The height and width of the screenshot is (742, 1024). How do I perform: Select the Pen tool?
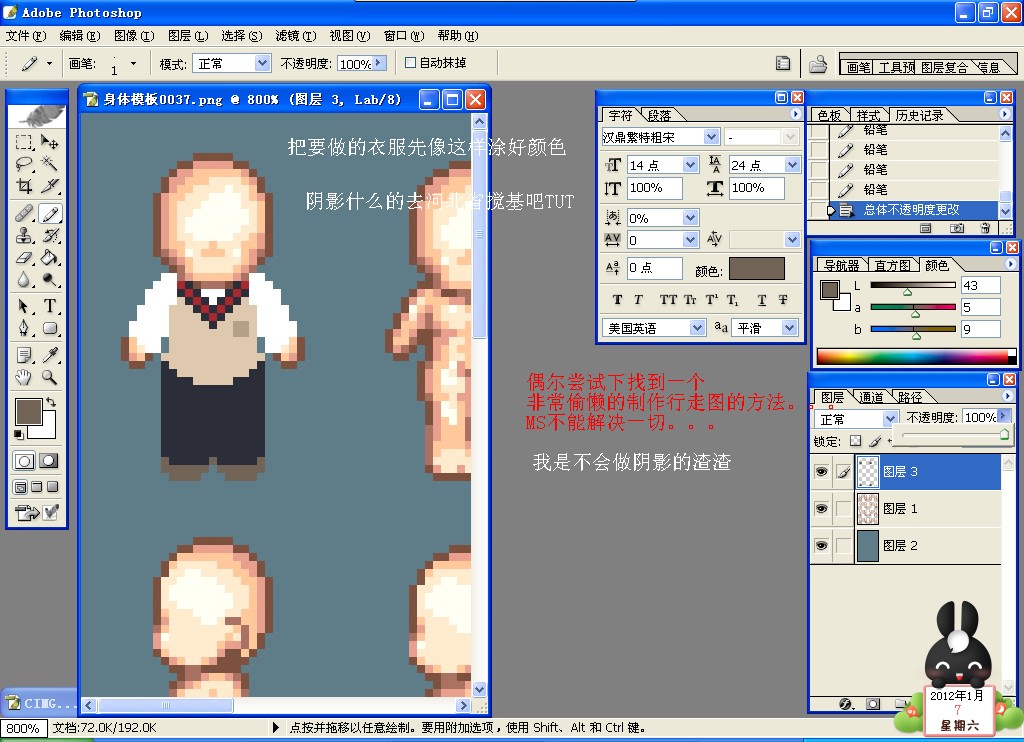pos(24,328)
